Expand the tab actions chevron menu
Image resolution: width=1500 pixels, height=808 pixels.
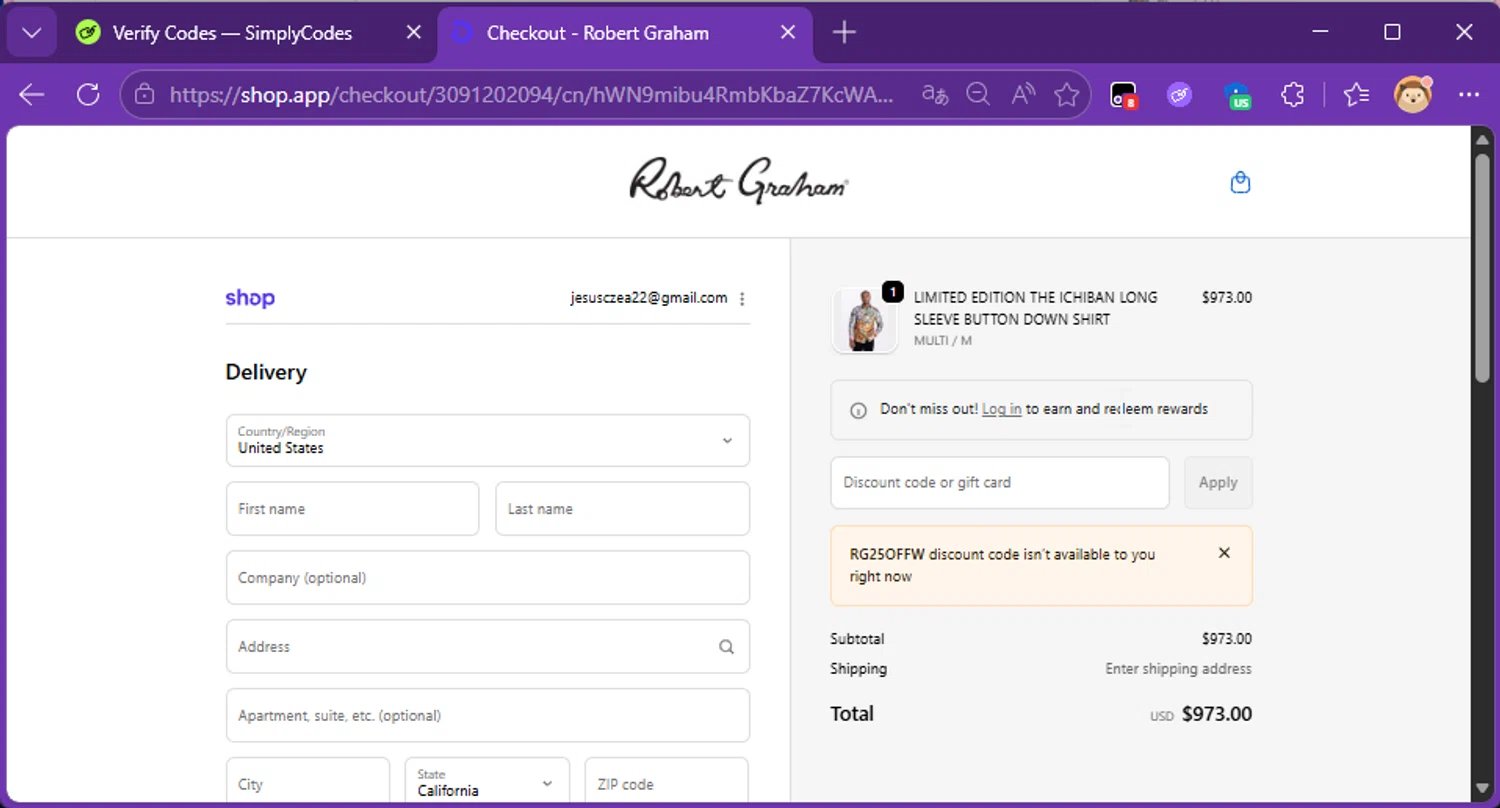click(x=31, y=33)
